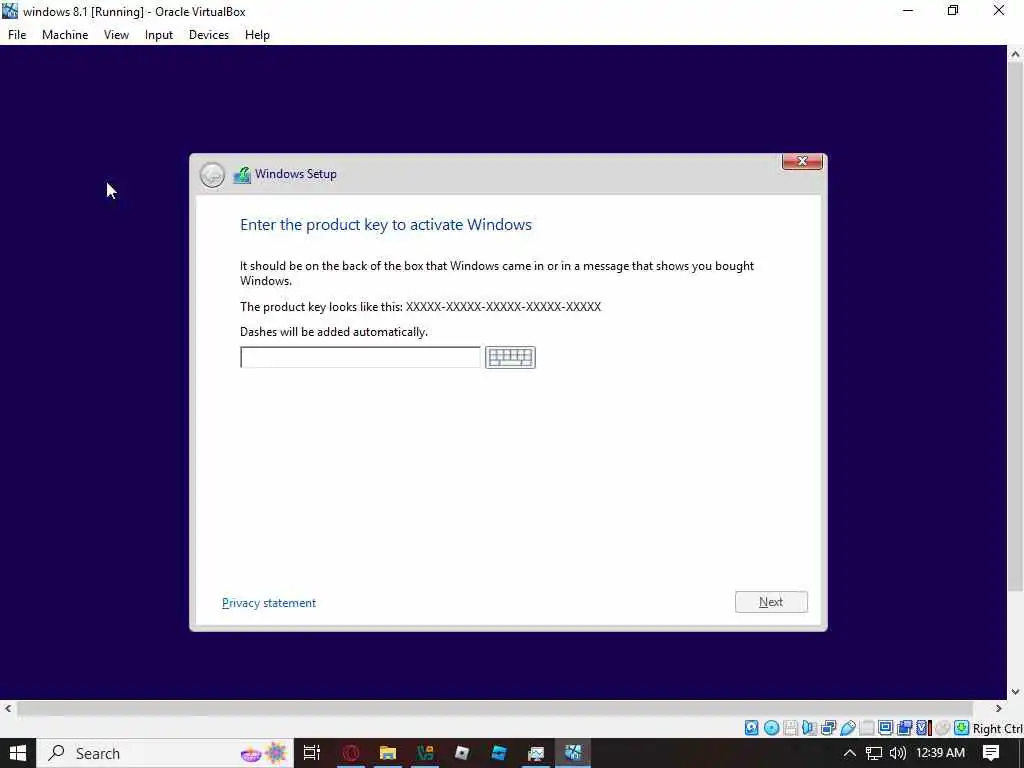Click the horizontal scrollbar left arrow
The image size is (1024, 768).
tap(8, 709)
